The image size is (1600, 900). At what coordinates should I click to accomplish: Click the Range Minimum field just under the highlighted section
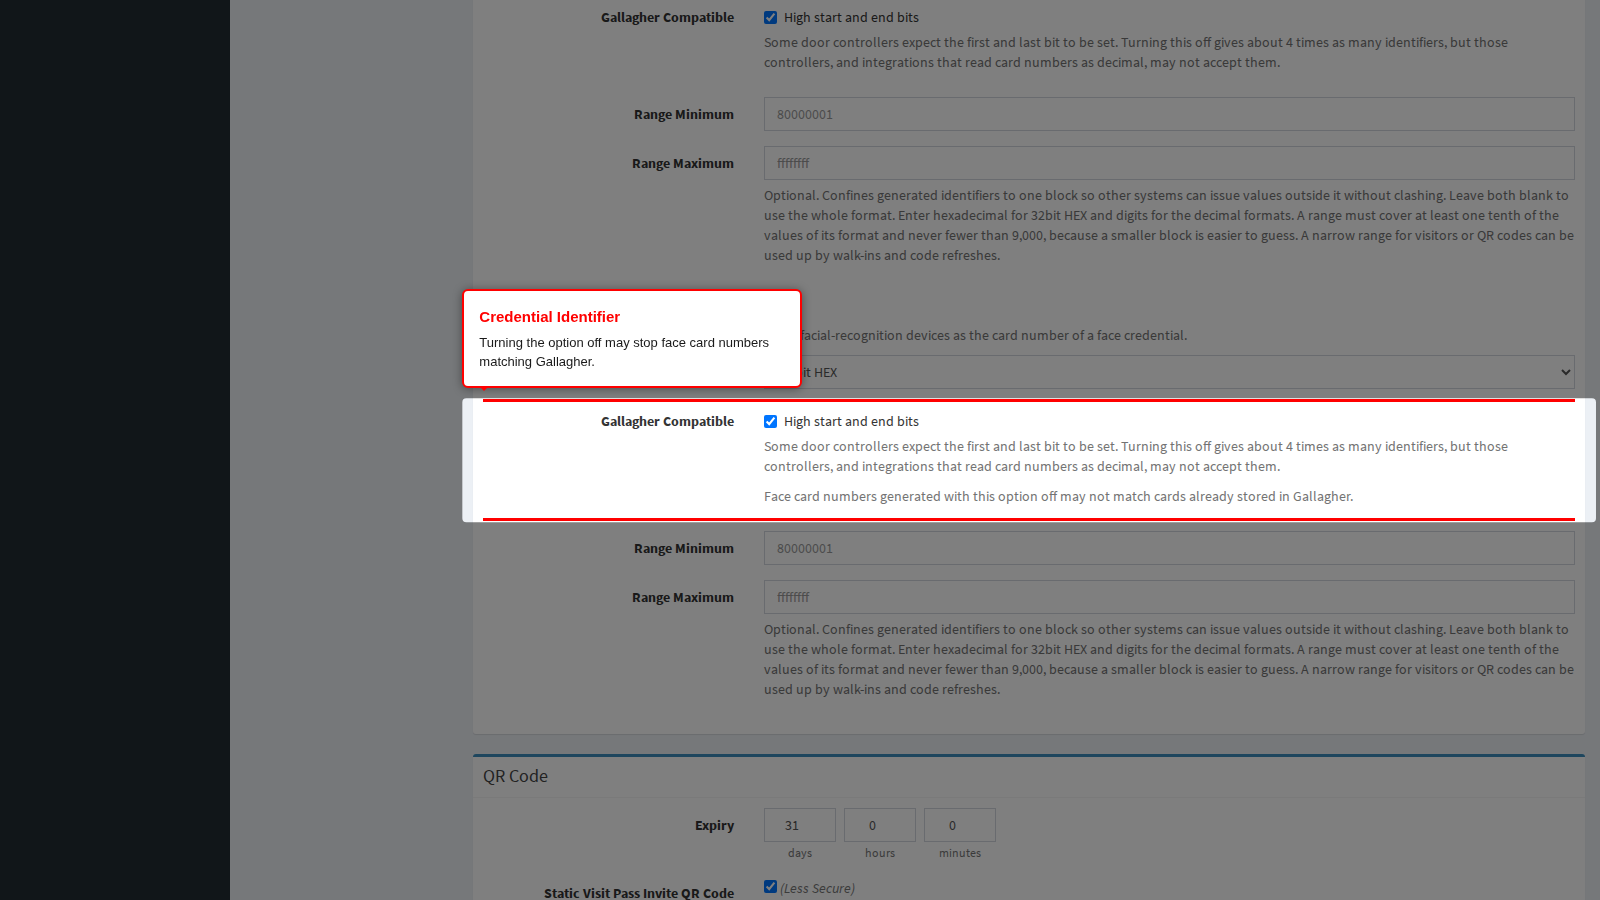pyautogui.click(x=1169, y=548)
